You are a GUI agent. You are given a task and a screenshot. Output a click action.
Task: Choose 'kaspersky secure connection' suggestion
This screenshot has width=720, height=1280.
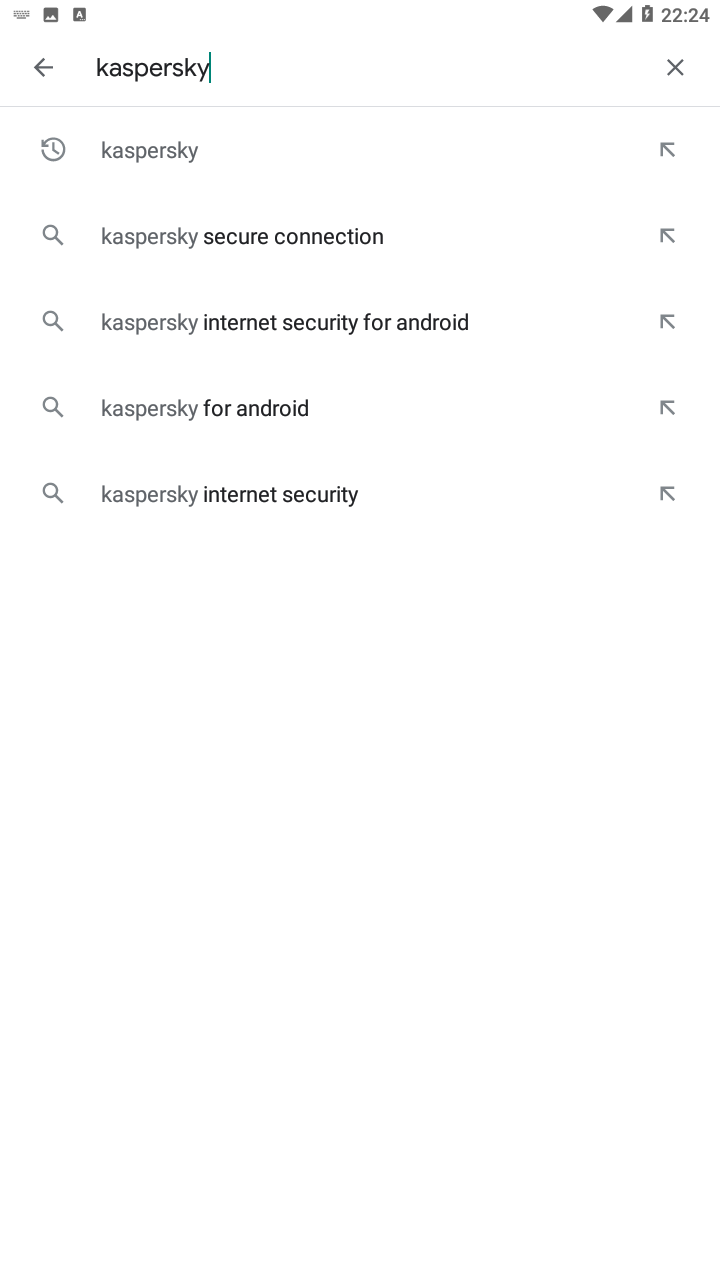242,236
